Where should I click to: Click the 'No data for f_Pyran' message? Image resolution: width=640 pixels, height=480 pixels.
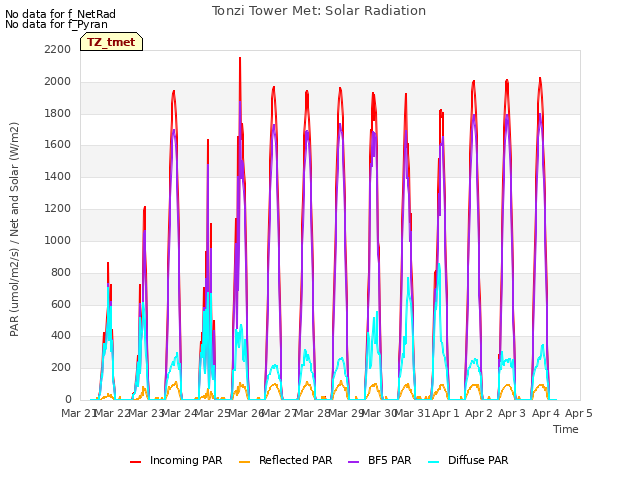56,24
